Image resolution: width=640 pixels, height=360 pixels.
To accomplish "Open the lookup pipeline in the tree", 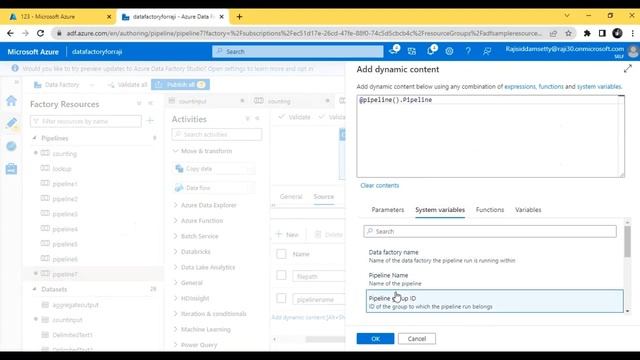I will [x=62, y=169].
